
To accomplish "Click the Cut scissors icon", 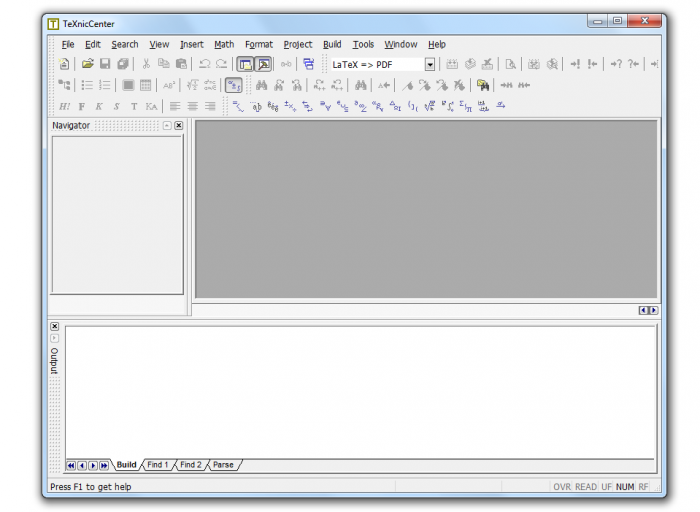I will (x=146, y=64).
